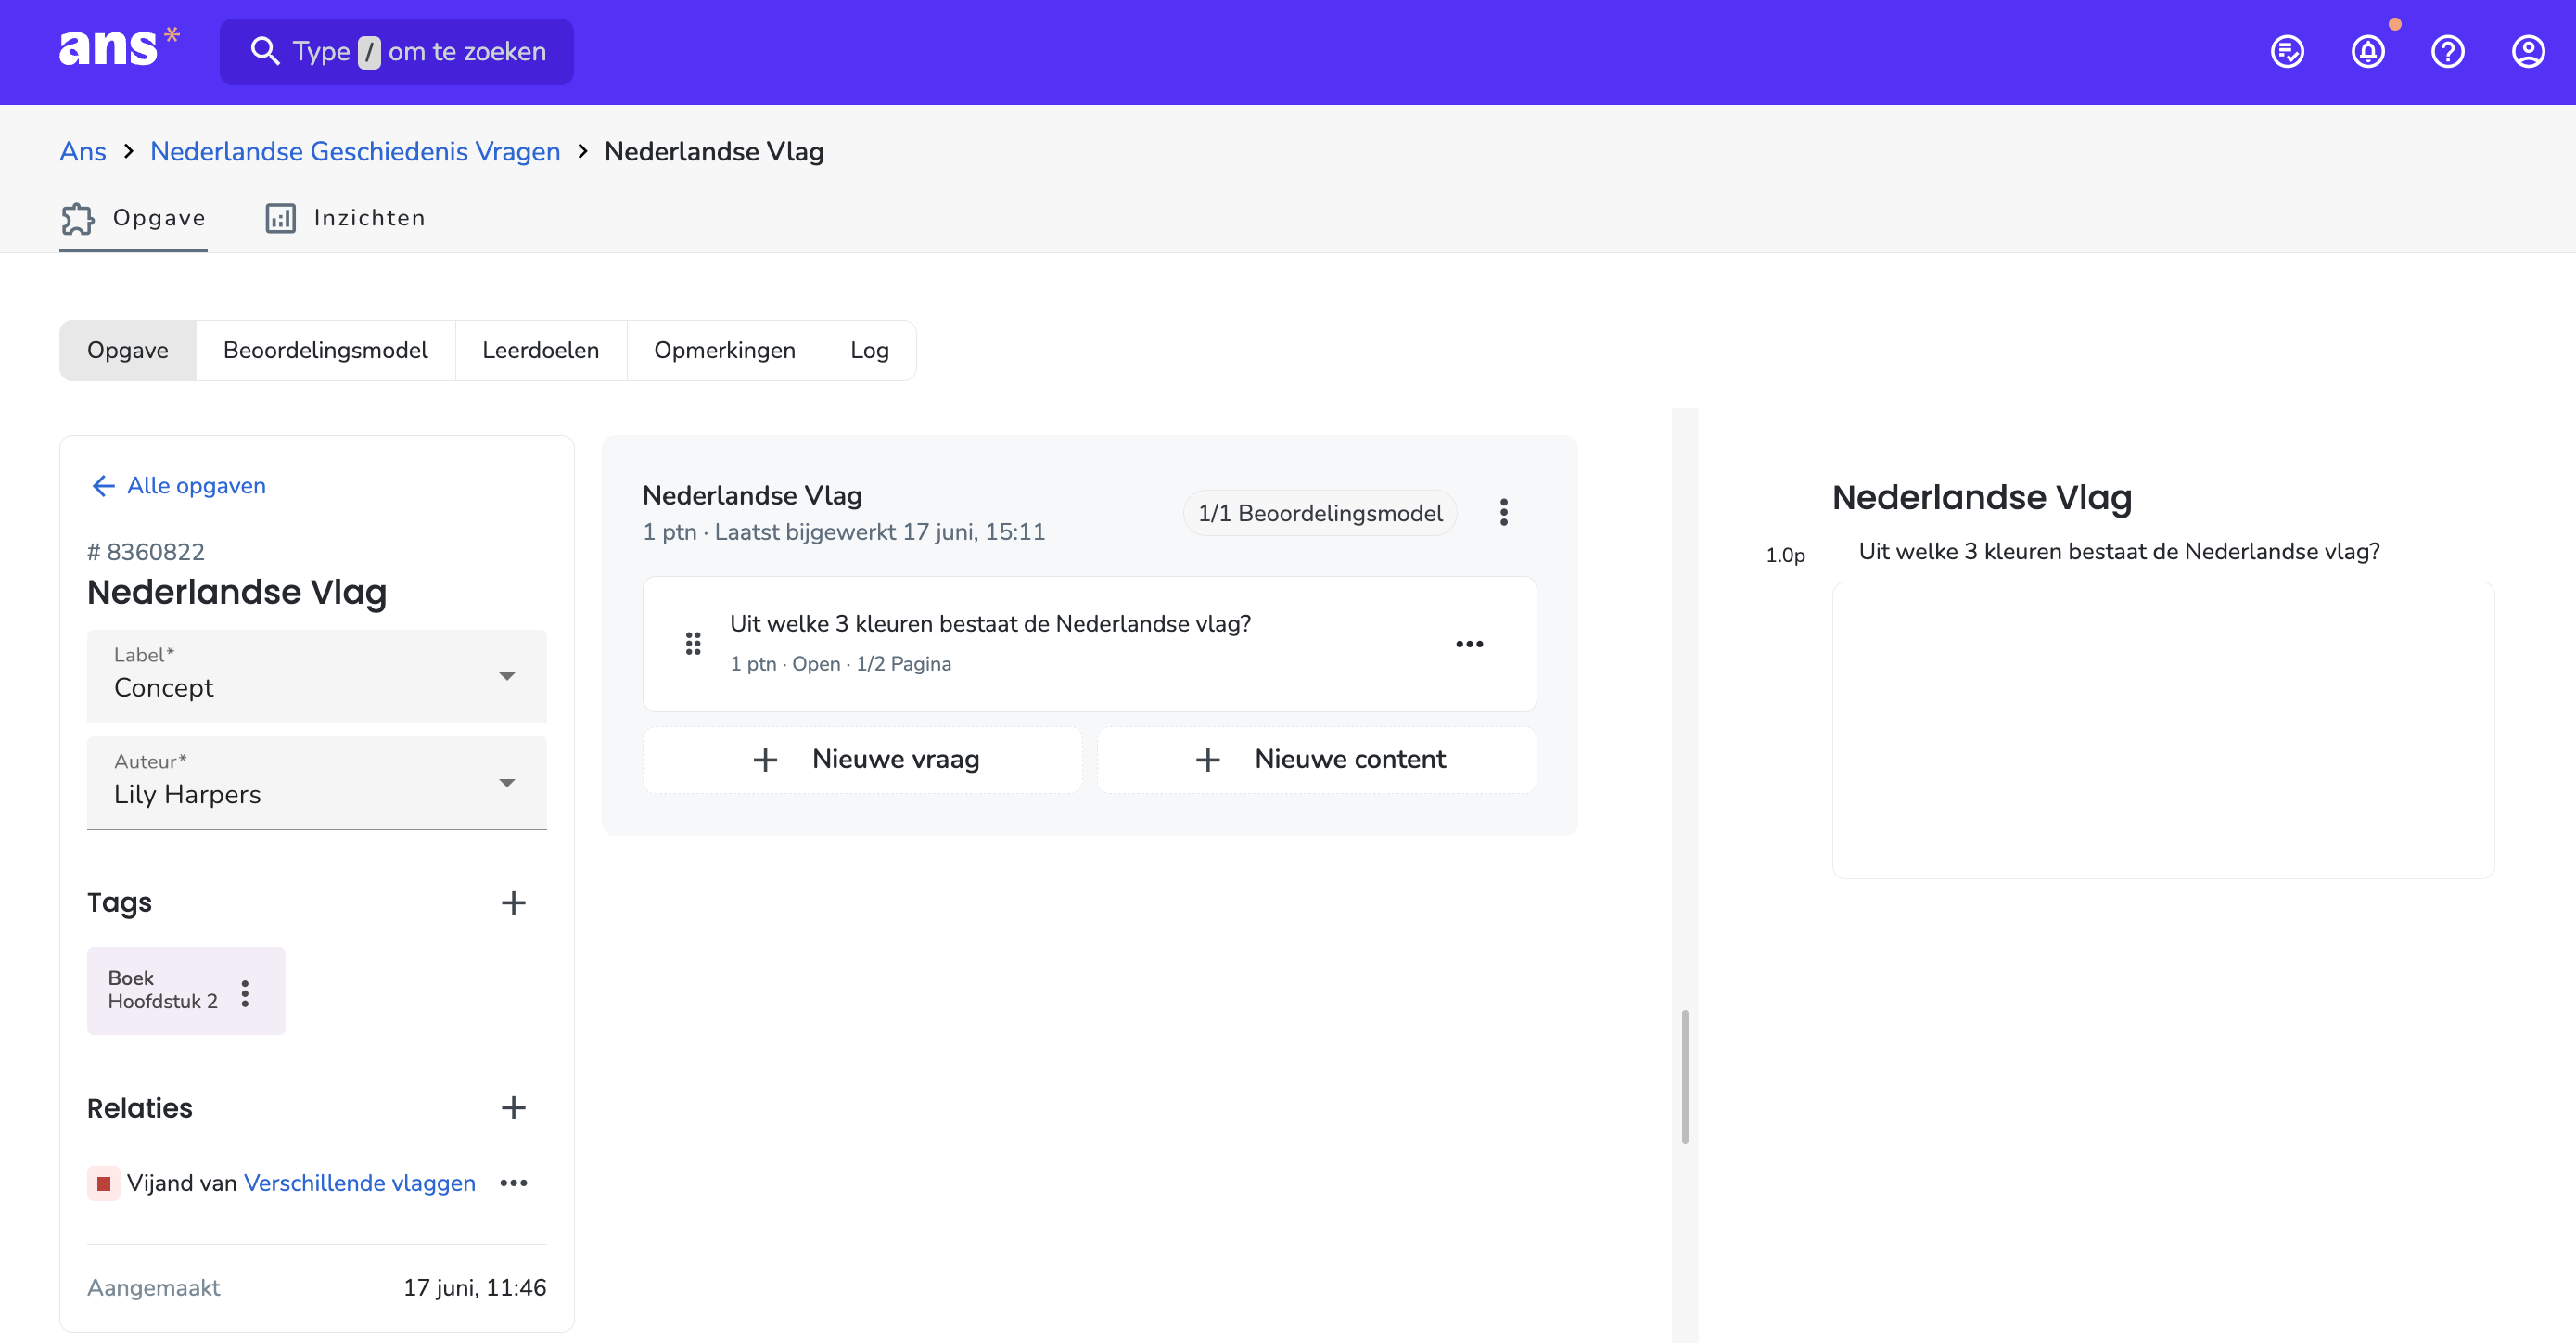The image size is (2576, 1343).
Task: Click the Nederlandse Vlag breadcrumb item
Action: (714, 151)
